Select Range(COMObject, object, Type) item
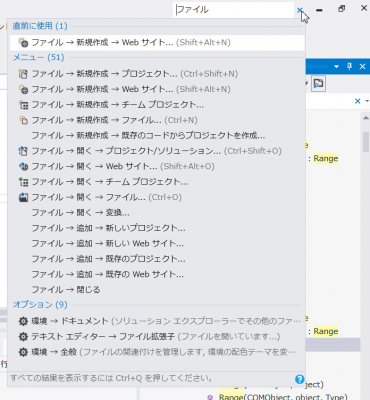This screenshot has width=370, height=400. 283,397
